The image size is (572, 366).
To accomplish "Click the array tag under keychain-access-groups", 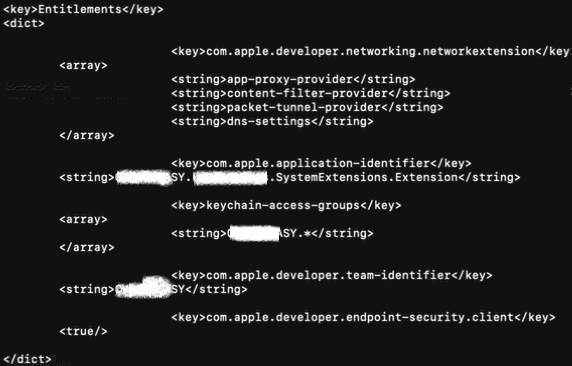I will tap(83, 219).
